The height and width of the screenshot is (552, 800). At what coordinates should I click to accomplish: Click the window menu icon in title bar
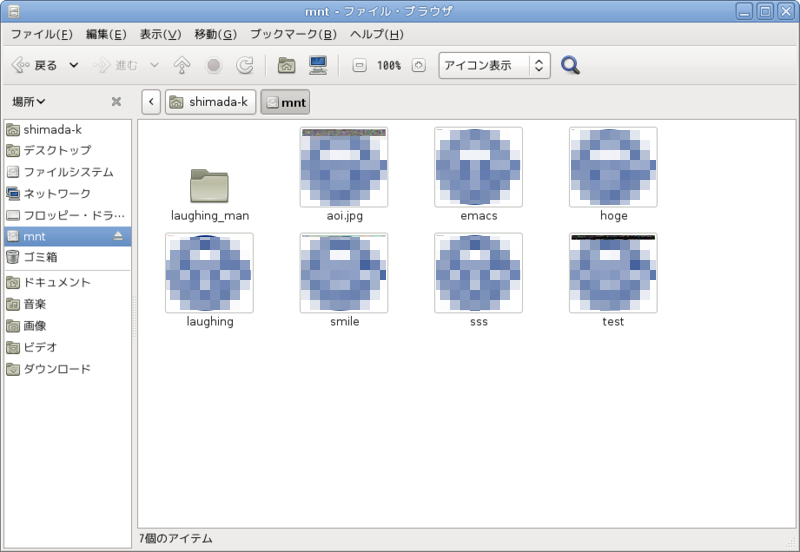14,11
